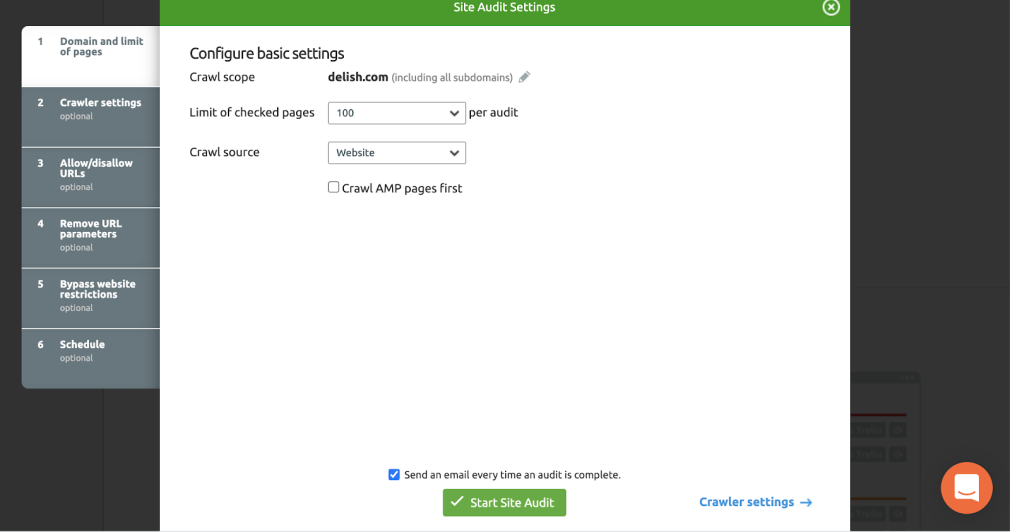Uncheck Send an email when audit completes
This screenshot has width=1010, height=532.
[x=394, y=475]
